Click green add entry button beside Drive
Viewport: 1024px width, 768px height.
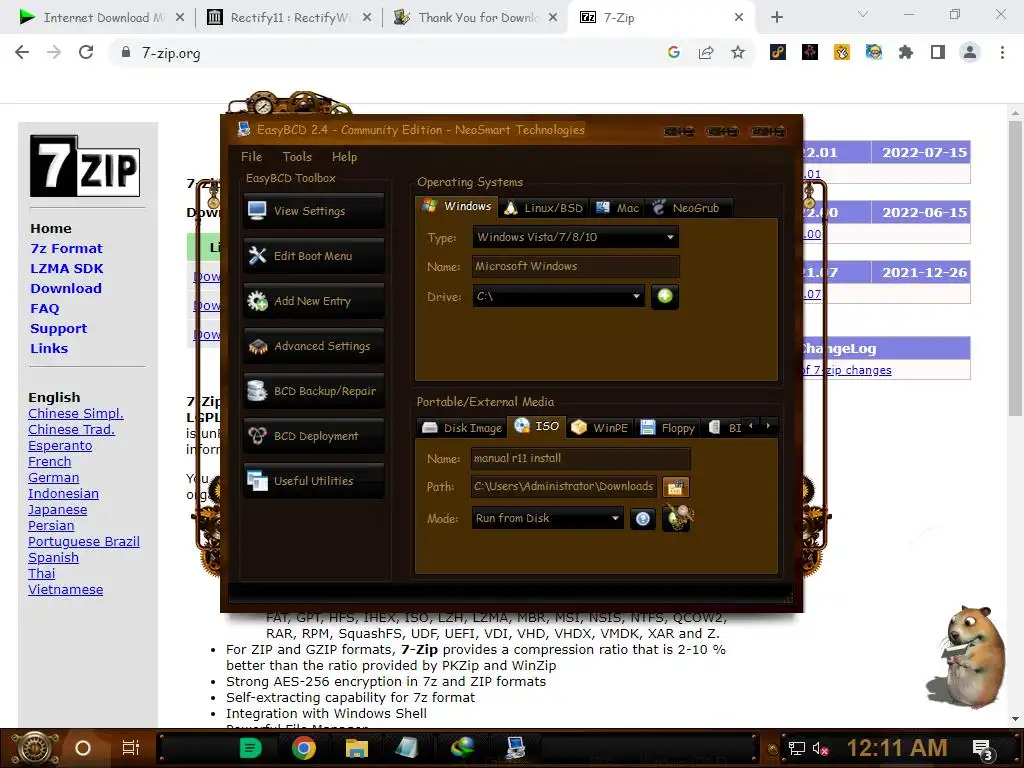[665, 296]
